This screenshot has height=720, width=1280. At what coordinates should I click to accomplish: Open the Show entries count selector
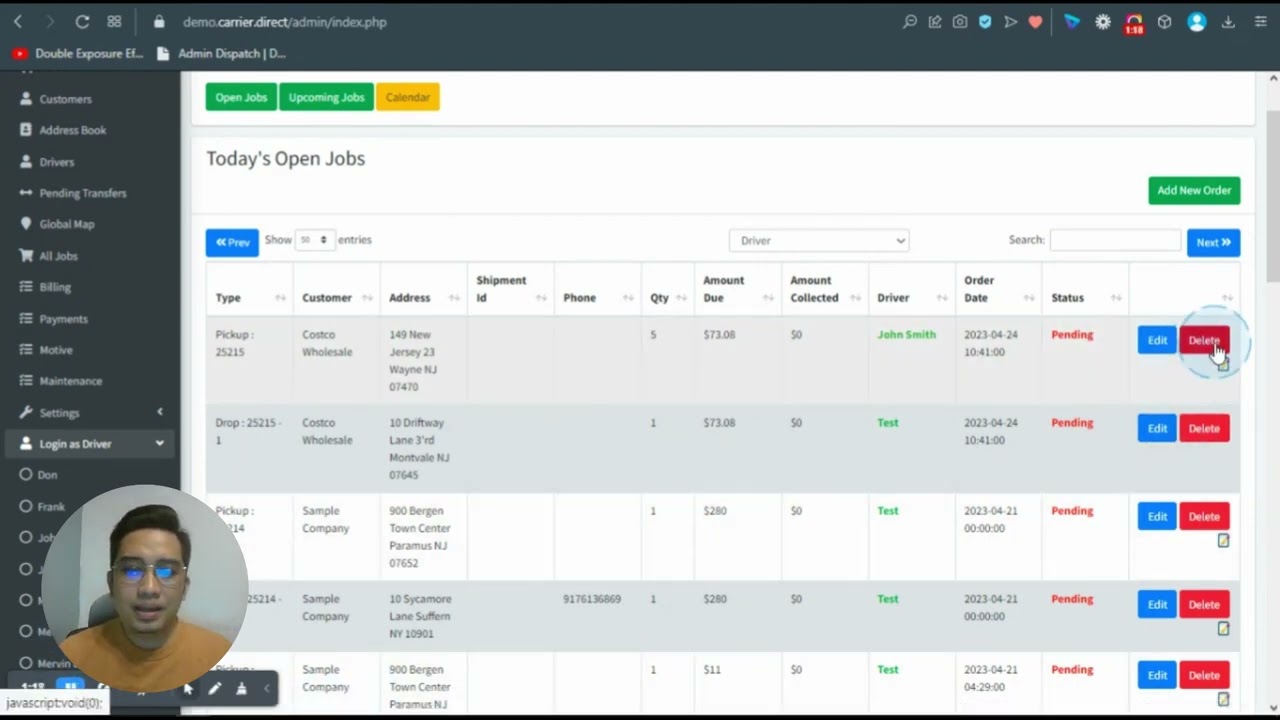(x=314, y=240)
